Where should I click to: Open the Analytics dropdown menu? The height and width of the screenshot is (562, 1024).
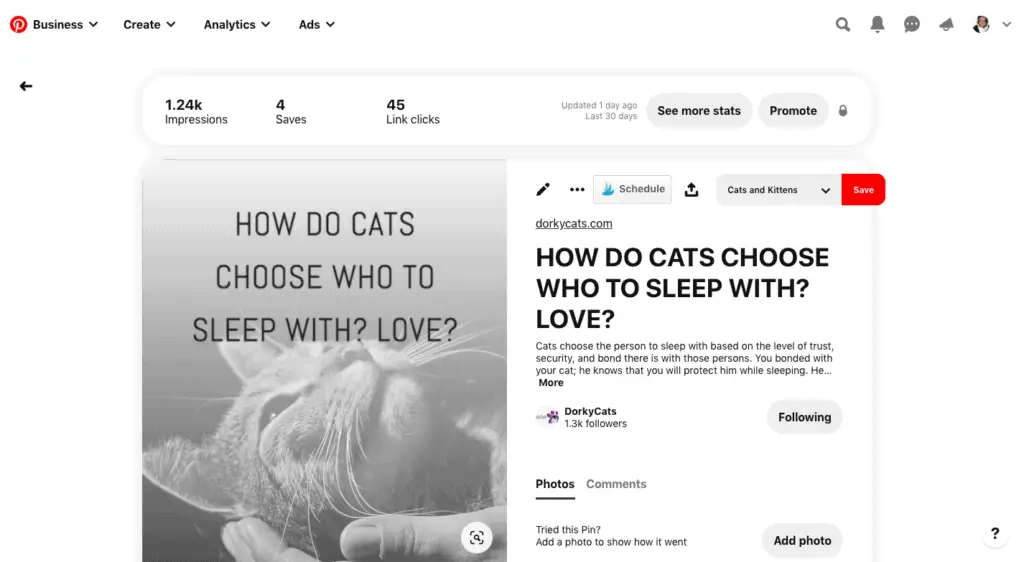click(x=237, y=25)
